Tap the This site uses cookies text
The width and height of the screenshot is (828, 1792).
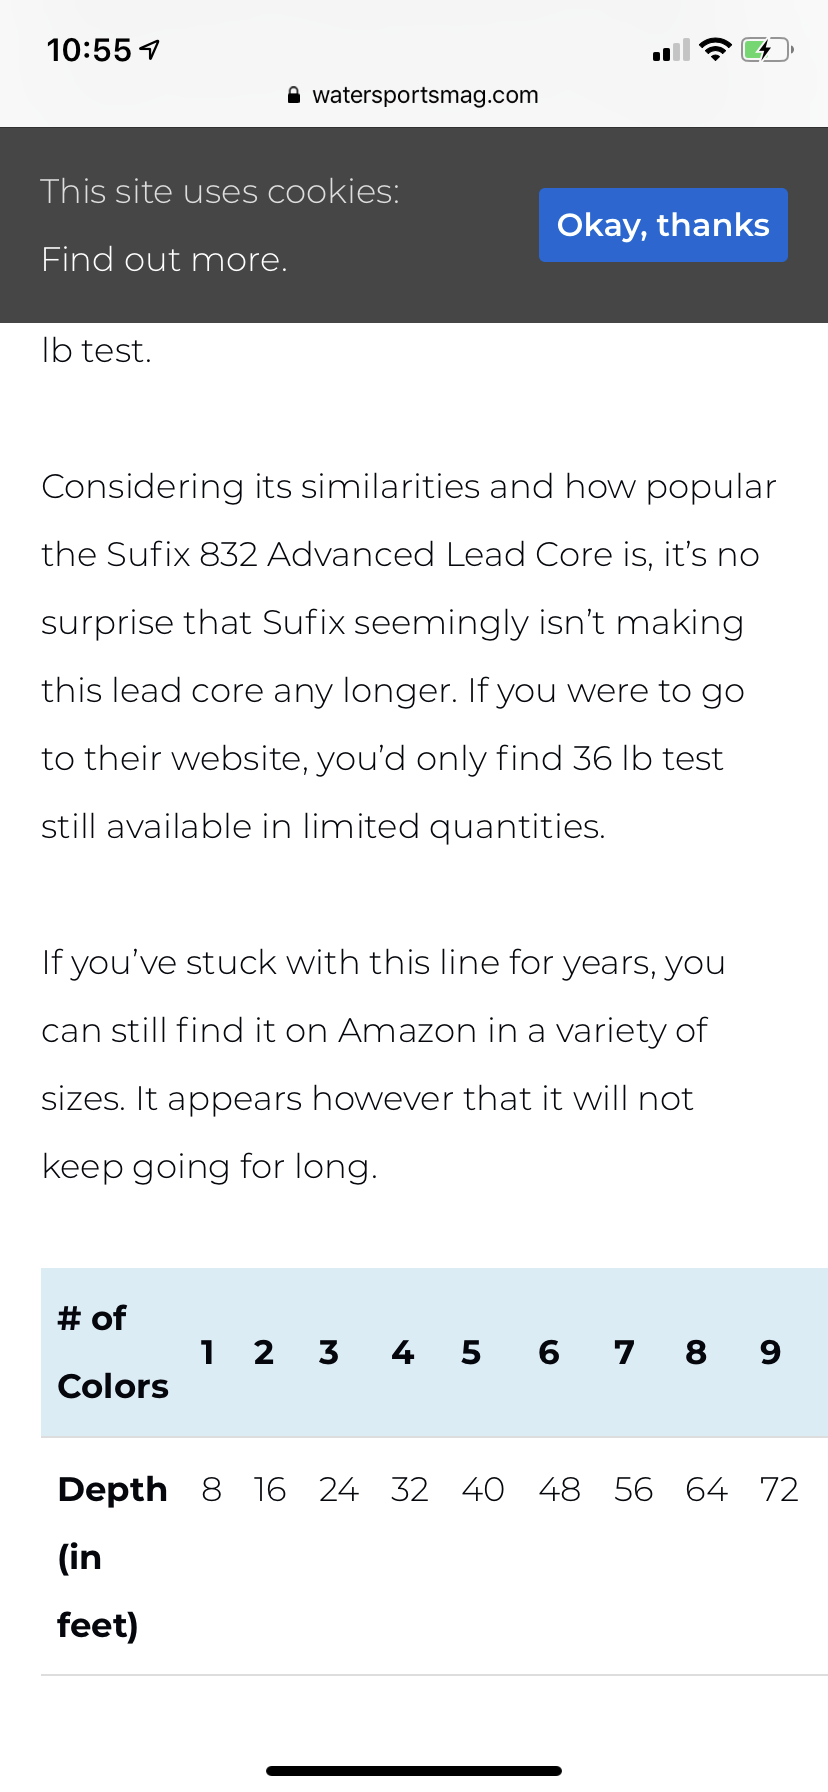point(220,191)
